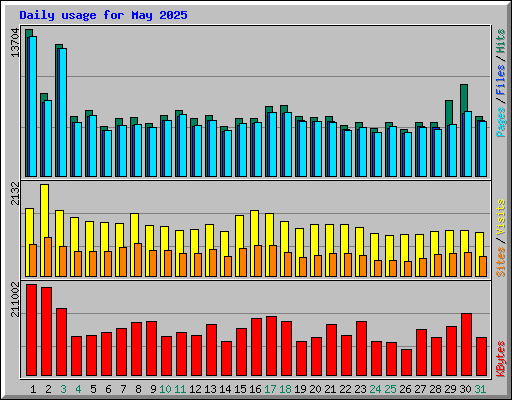Click the green day 10 axis label
This screenshot has width=512, height=400.
tap(165, 389)
